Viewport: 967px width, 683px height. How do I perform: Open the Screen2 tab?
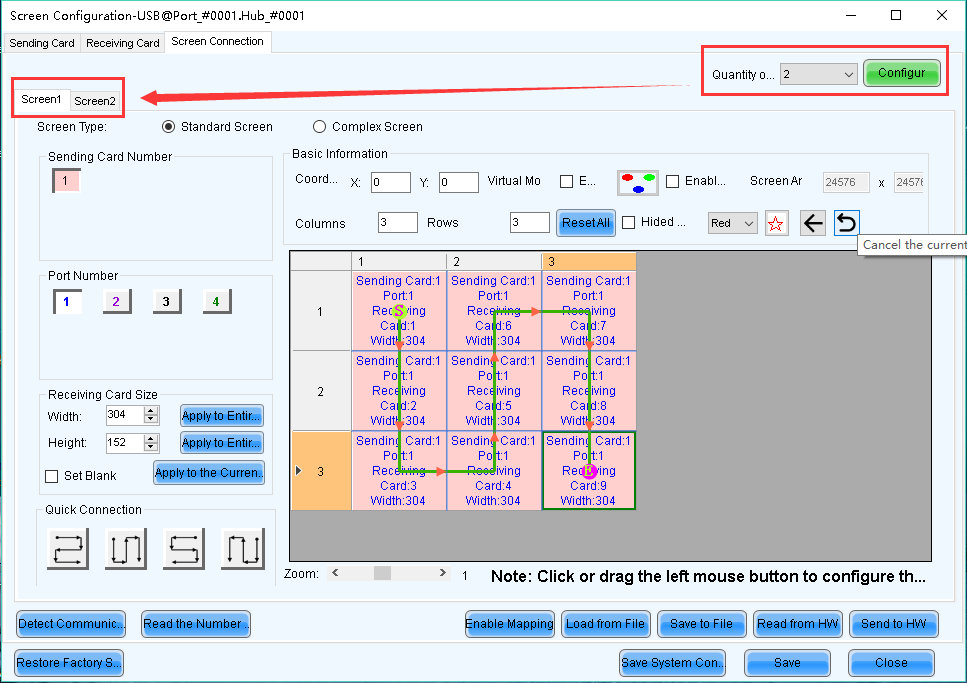tap(95, 101)
